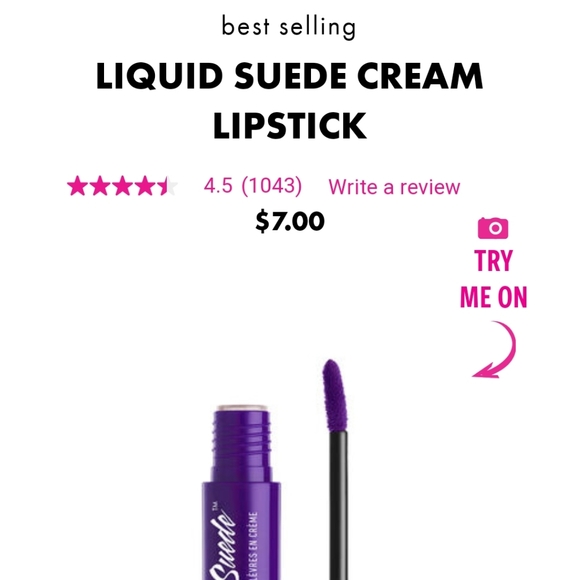Click the LÈVRES EN CRÈME tube text
The height and width of the screenshot is (580, 579).
253,546
